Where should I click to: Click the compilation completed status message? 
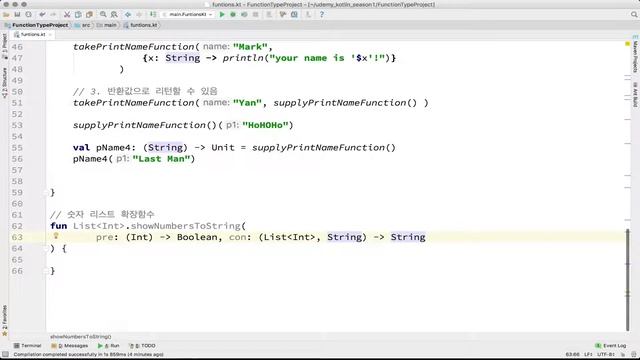pyautogui.click(x=88, y=354)
